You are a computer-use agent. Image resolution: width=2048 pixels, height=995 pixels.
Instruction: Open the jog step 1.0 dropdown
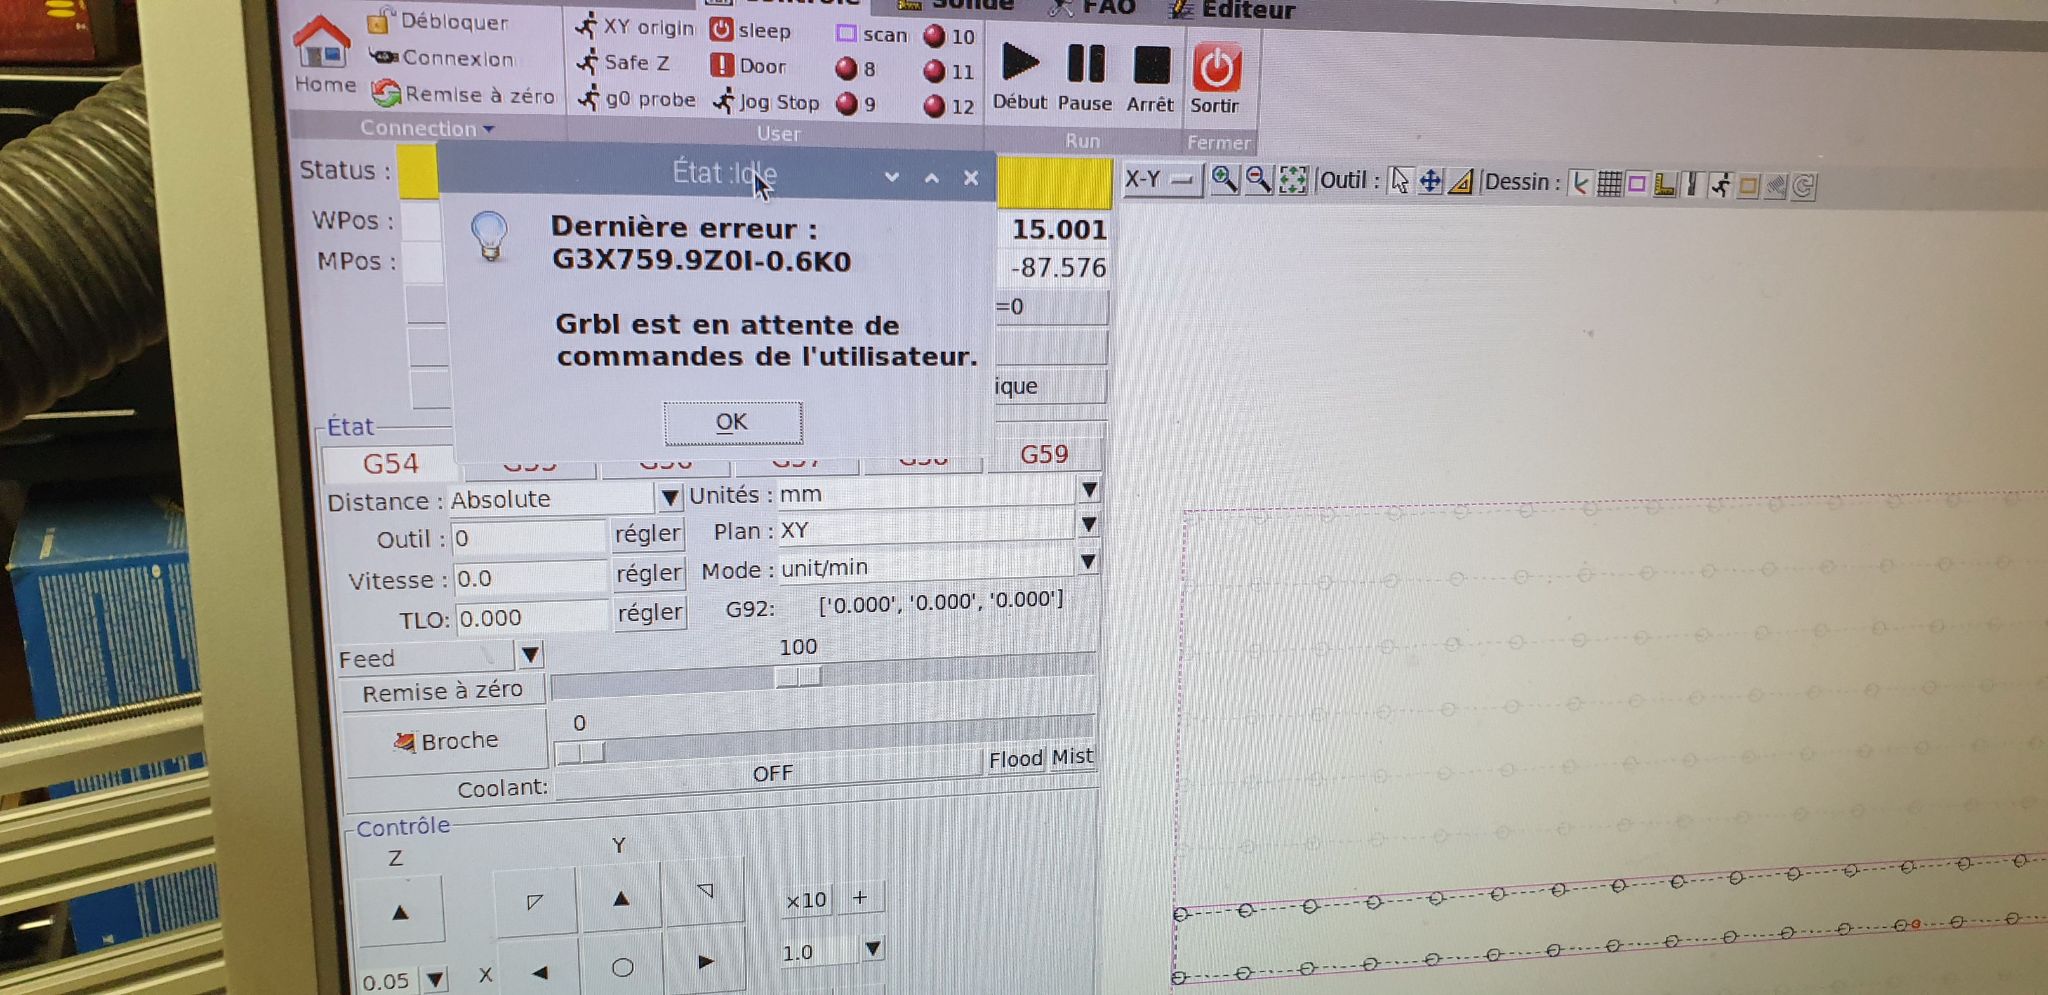tap(873, 948)
